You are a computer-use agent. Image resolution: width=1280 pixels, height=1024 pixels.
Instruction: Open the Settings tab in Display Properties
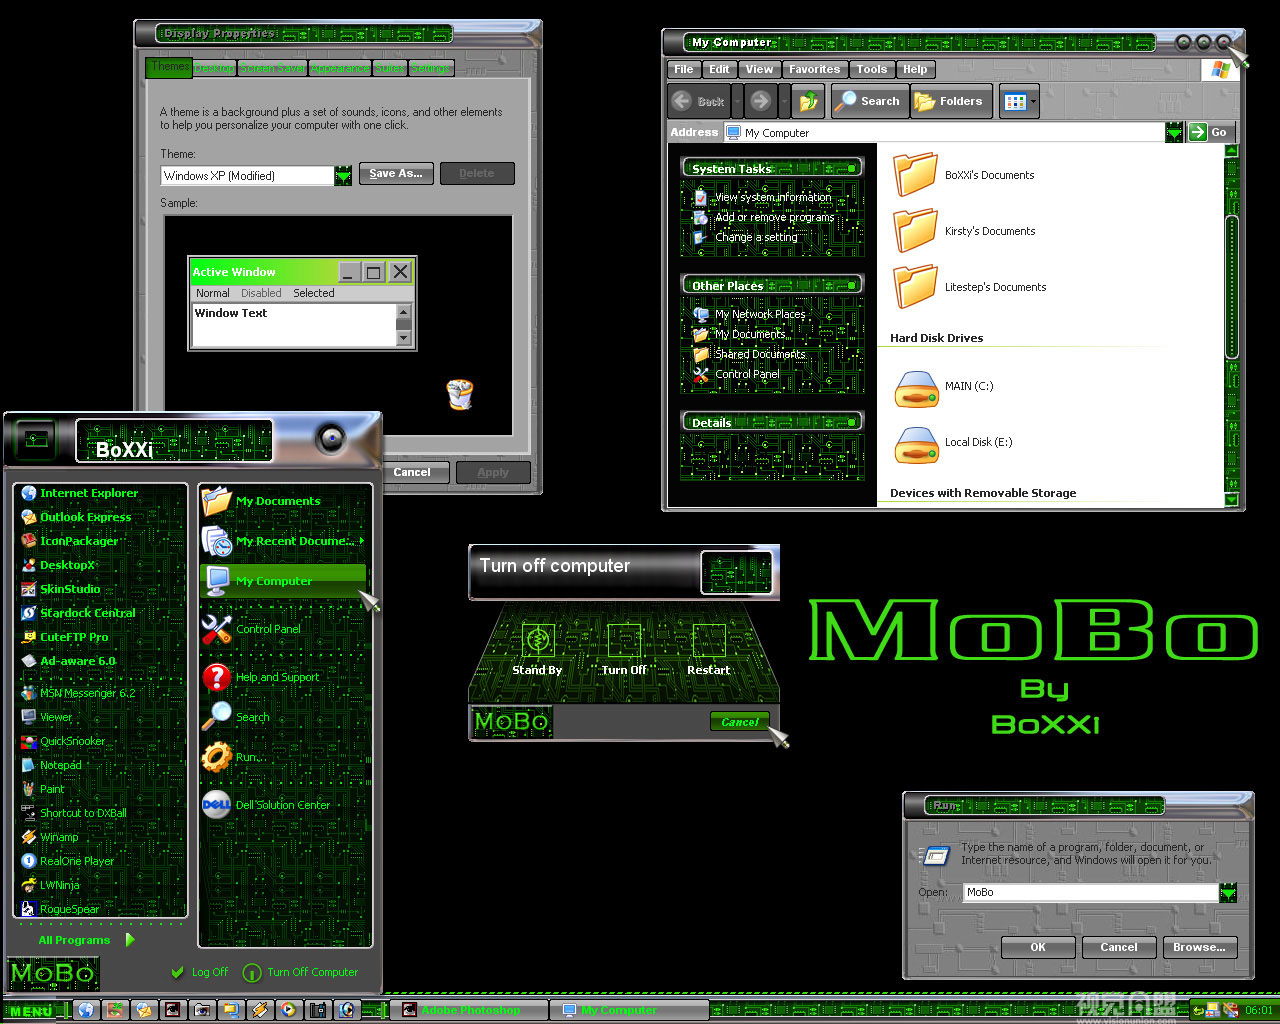431,68
